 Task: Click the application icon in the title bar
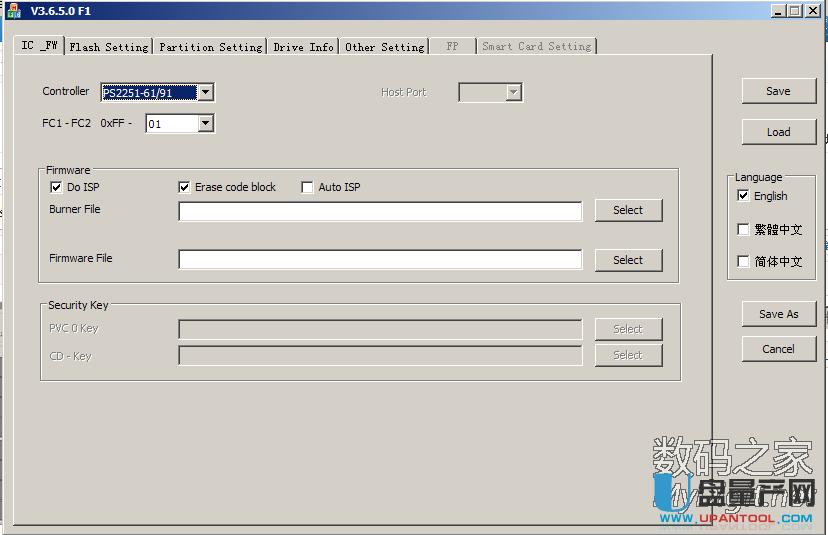point(13,10)
